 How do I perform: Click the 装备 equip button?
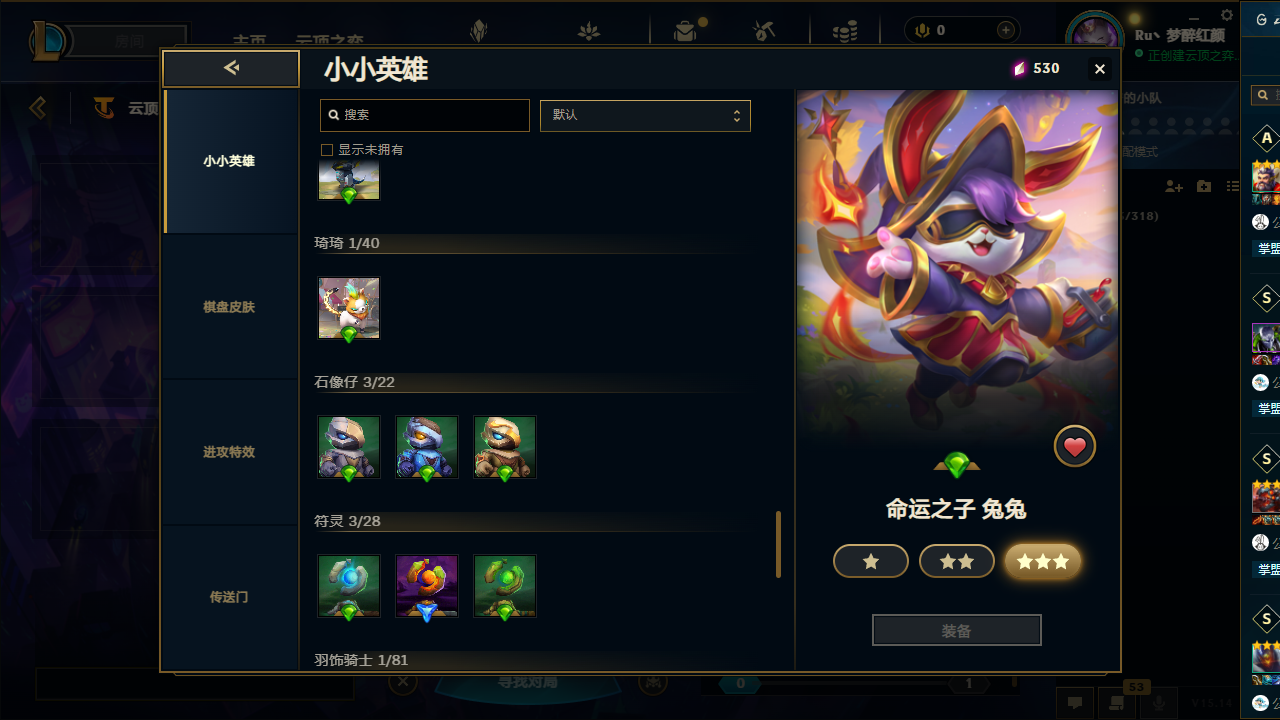coord(957,631)
